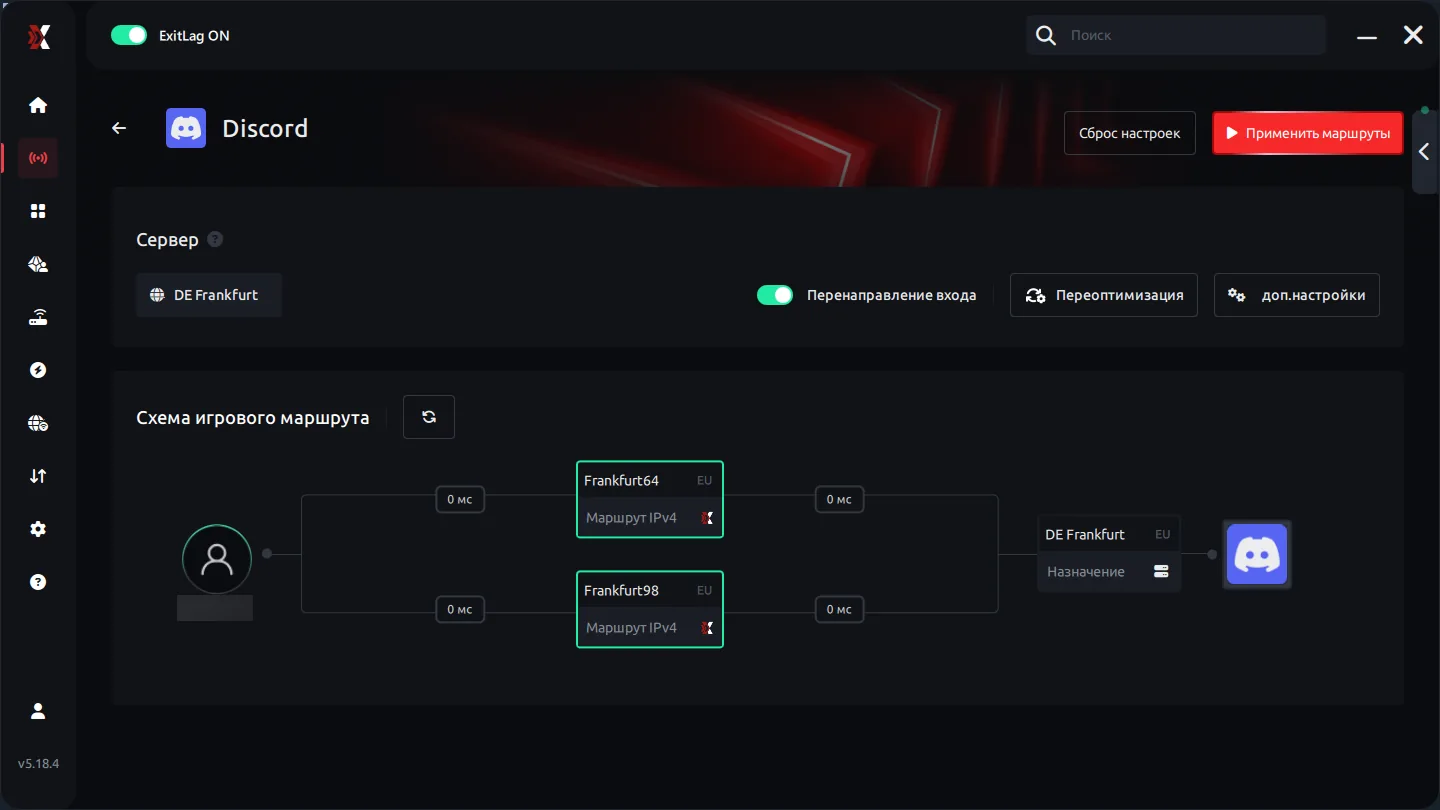1440x810 pixels.
Task: Select the Frankfurt64 route node
Action: click(650, 499)
